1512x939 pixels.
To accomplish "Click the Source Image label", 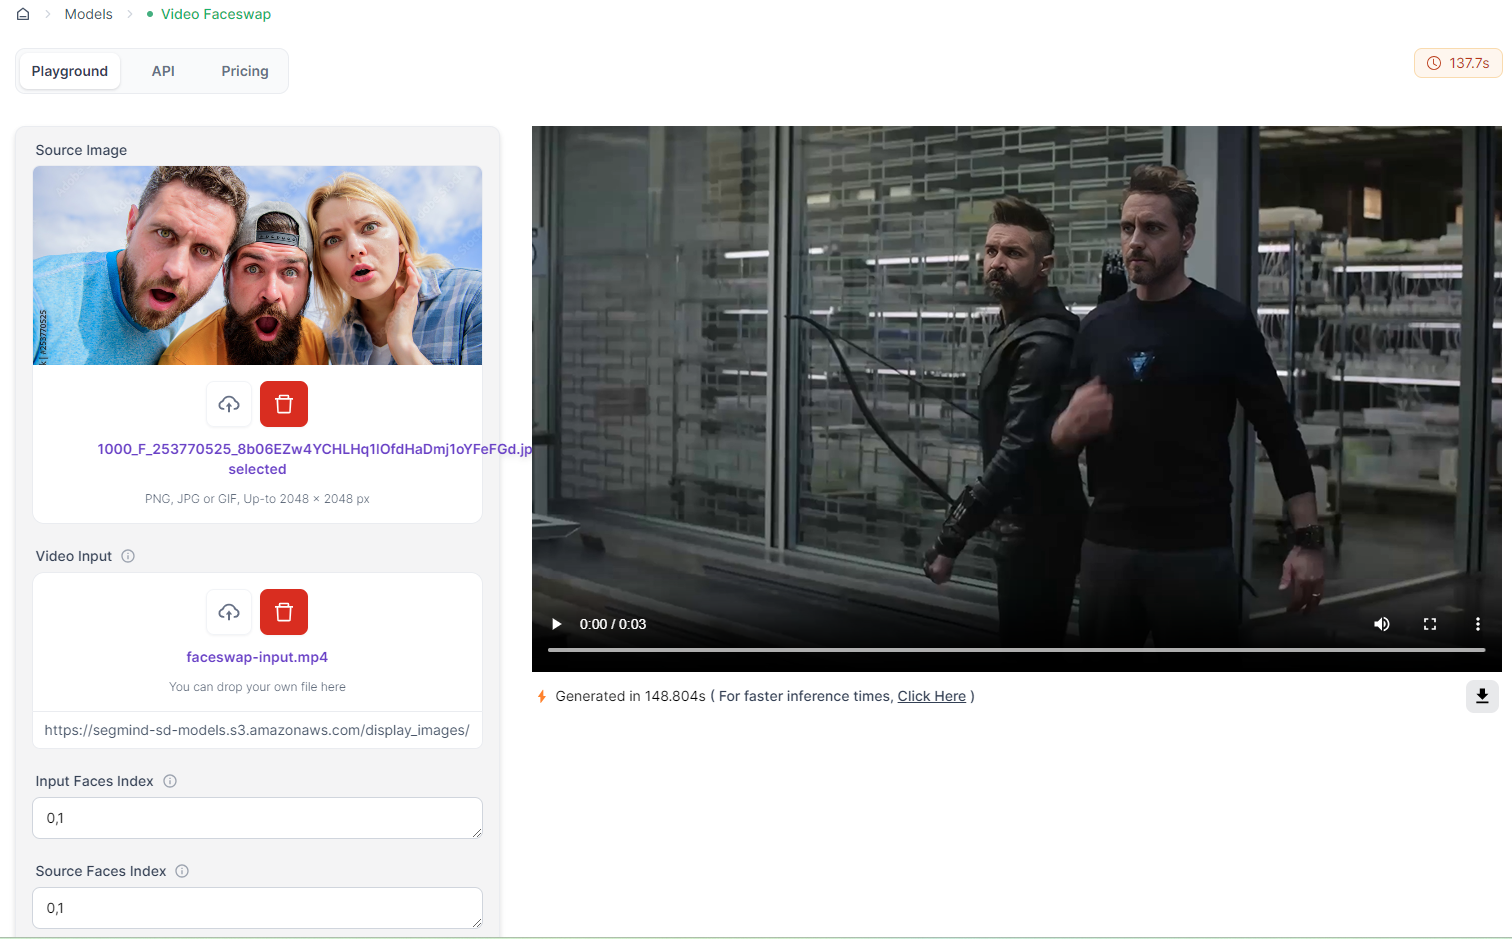I will [81, 150].
